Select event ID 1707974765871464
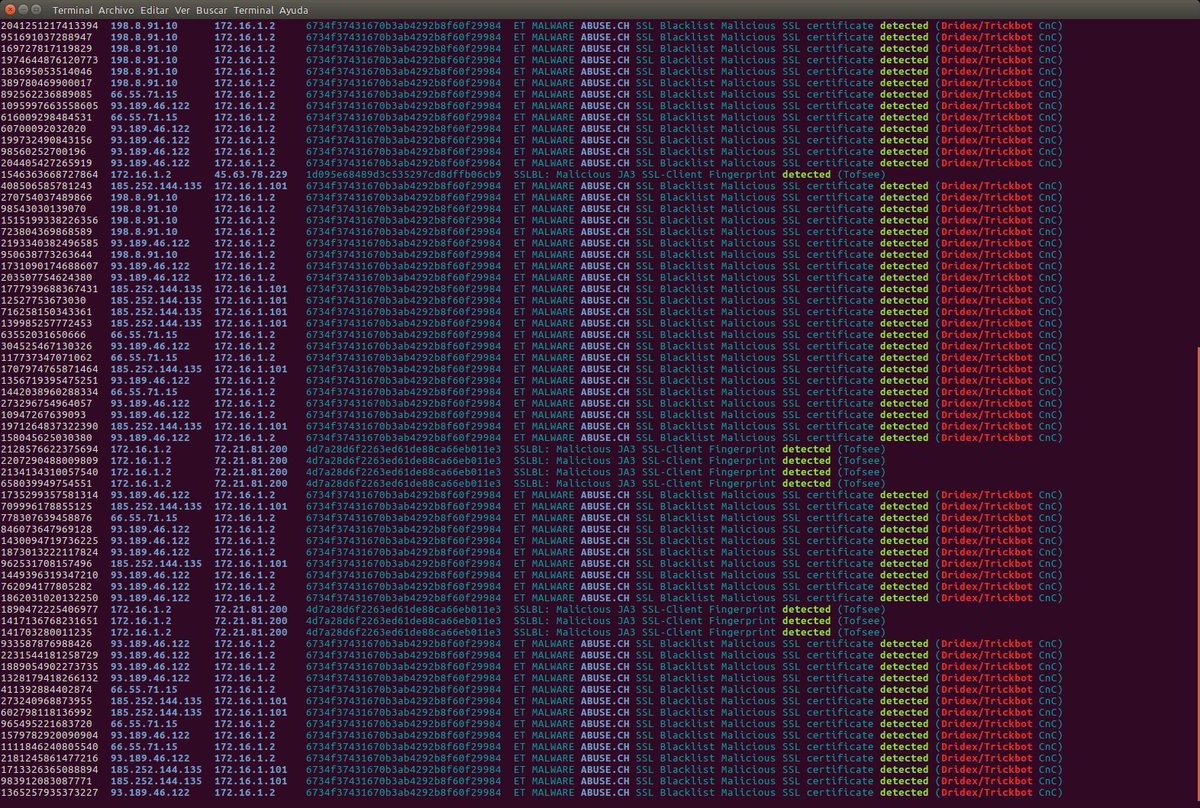Image resolution: width=1200 pixels, height=808 pixels. point(50,369)
